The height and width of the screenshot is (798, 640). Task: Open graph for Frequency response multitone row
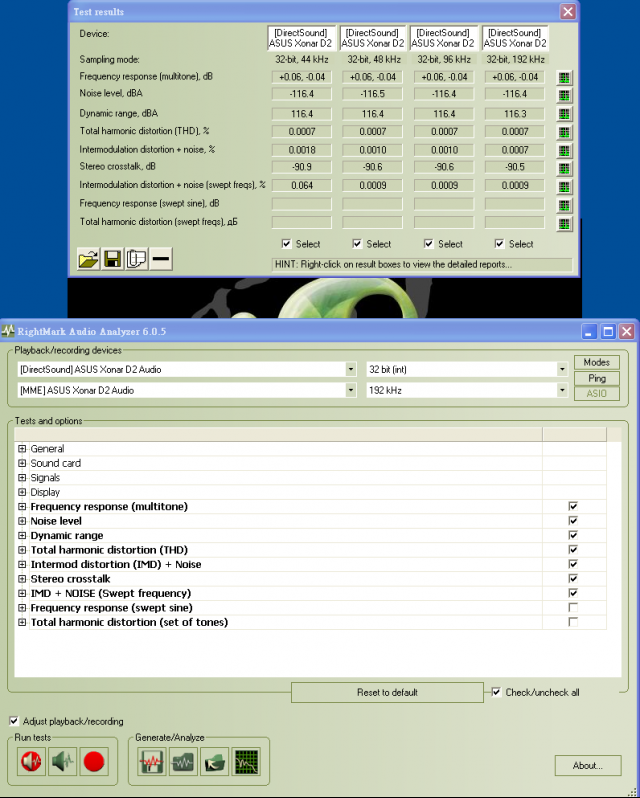pyautogui.click(x=564, y=77)
